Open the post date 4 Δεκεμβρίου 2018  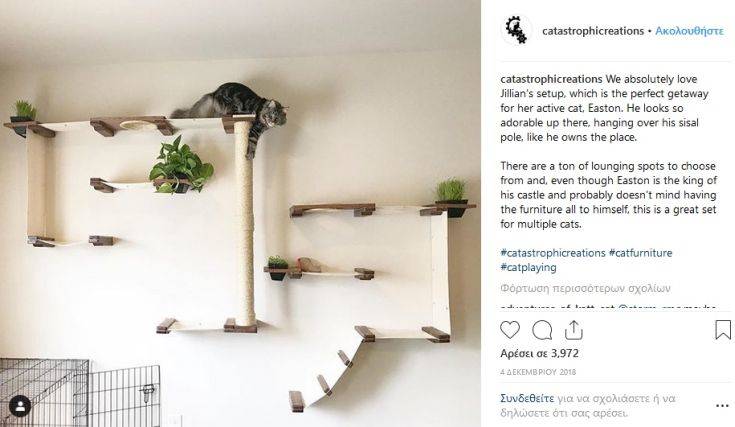(x=538, y=372)
